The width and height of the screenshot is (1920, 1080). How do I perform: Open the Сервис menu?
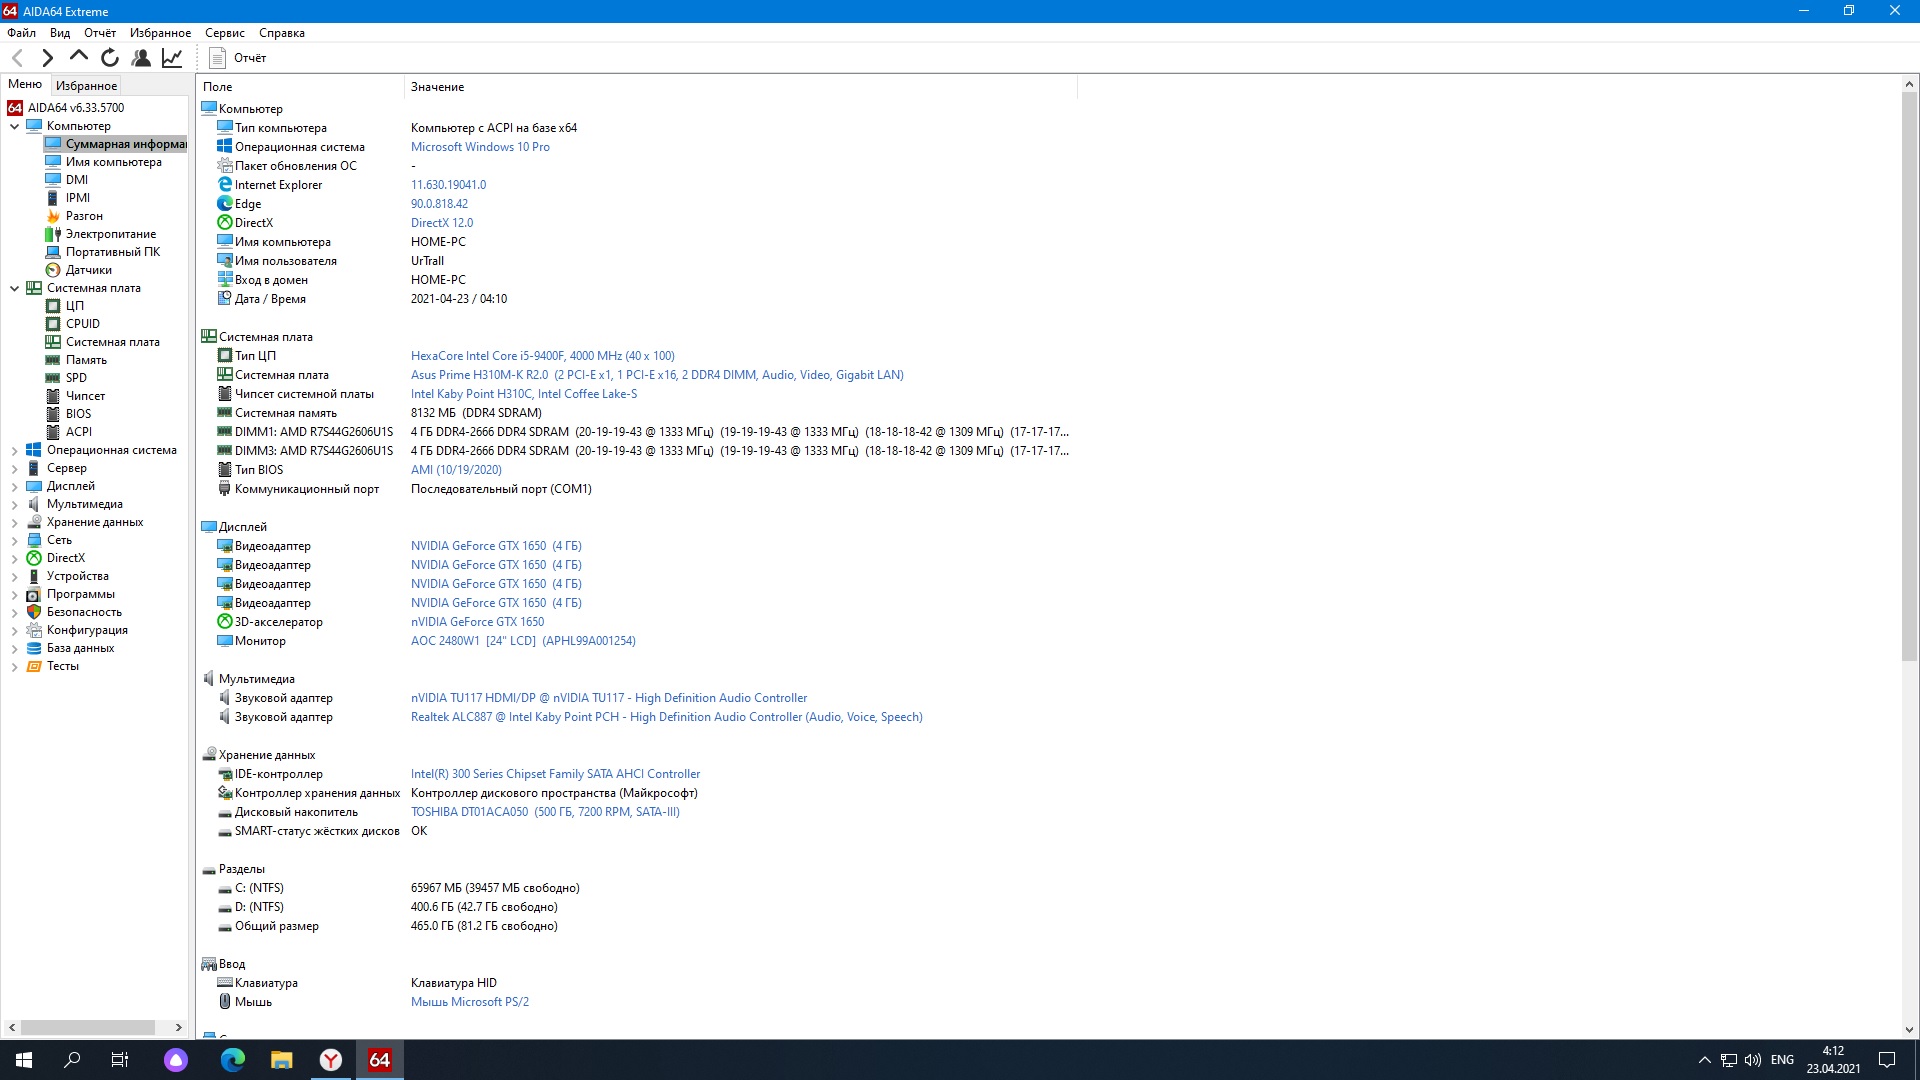224,33
